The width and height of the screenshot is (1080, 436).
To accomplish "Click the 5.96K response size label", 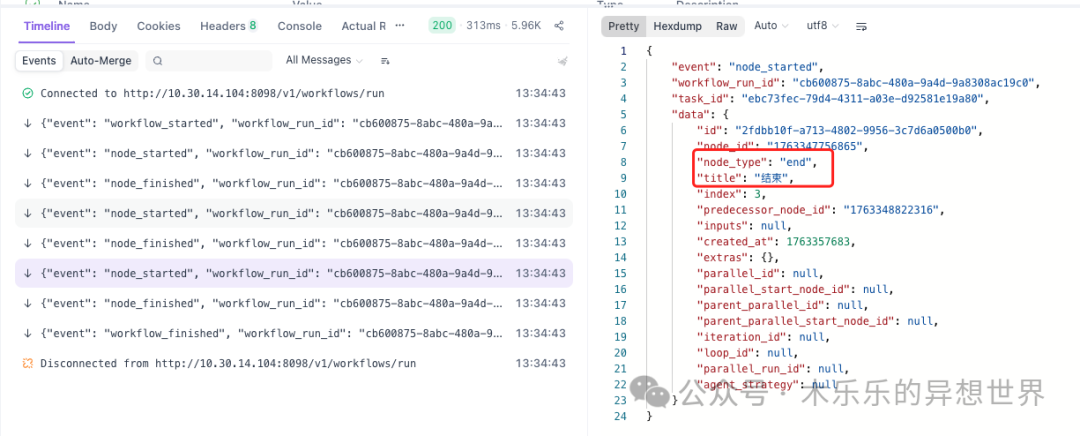I will (526, 25).
